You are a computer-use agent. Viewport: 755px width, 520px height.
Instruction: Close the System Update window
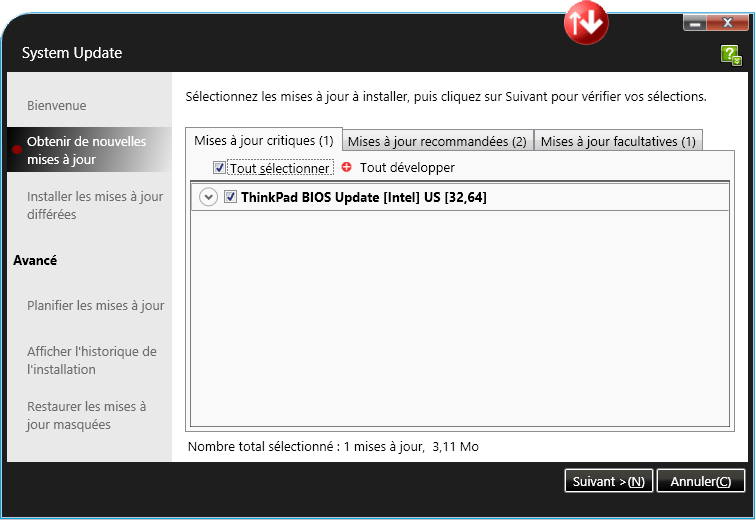click(728, 23)
